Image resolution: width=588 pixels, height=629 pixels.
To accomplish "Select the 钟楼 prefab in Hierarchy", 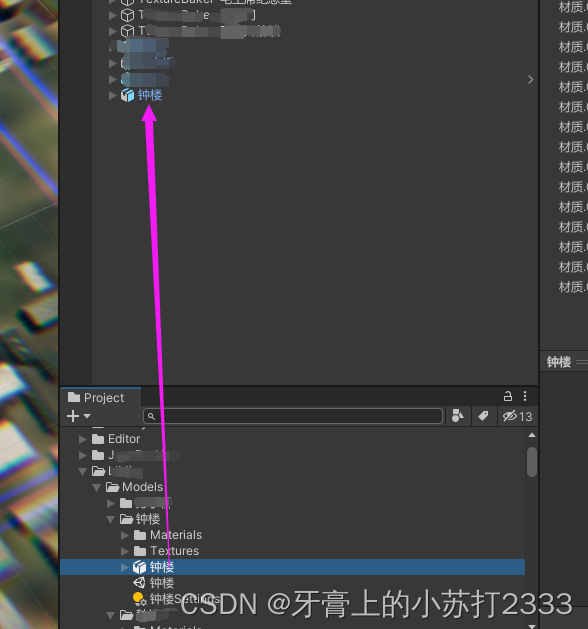I will point(150,95).
